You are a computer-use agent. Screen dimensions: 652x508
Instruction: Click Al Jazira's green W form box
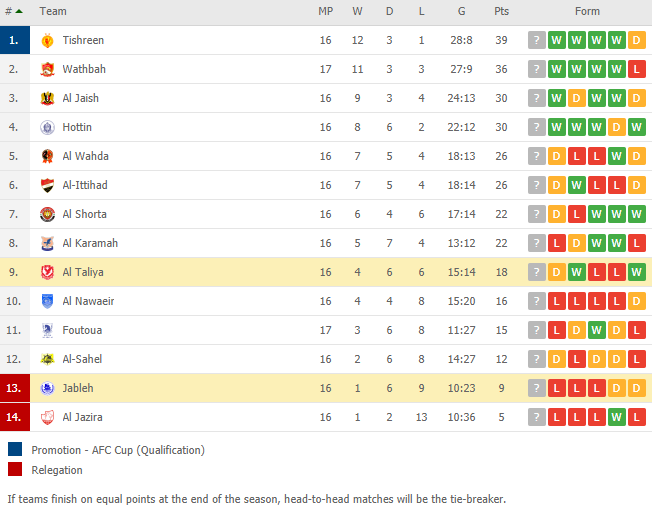[x=616, y=417]
